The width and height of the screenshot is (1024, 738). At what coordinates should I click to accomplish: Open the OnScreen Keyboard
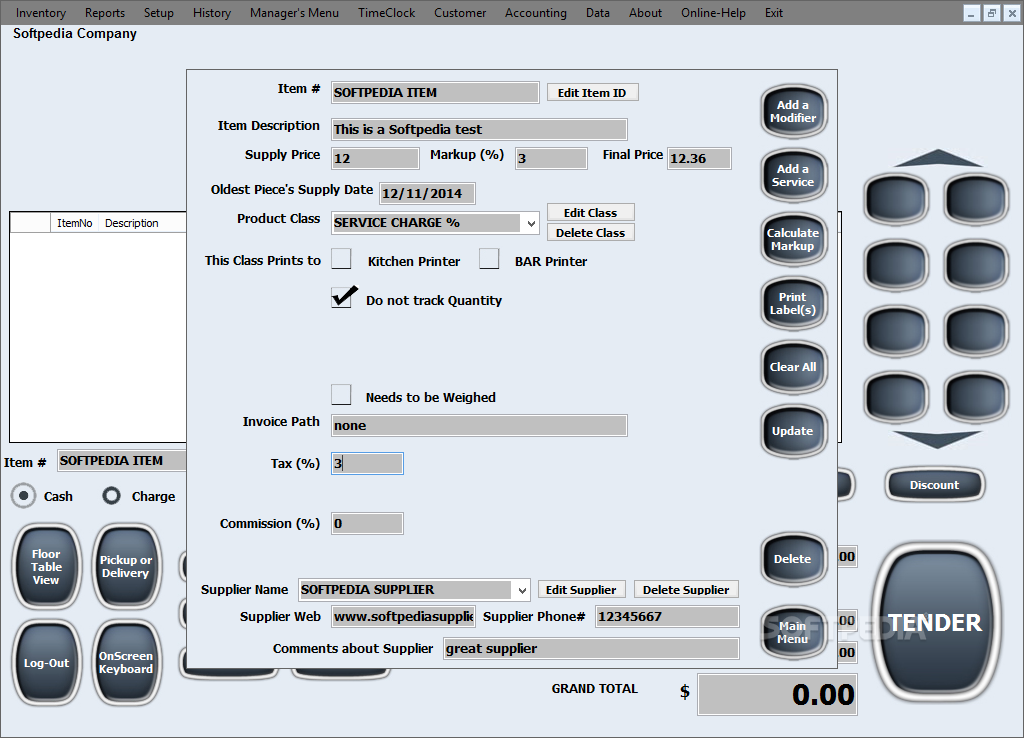tap(125, 663)
